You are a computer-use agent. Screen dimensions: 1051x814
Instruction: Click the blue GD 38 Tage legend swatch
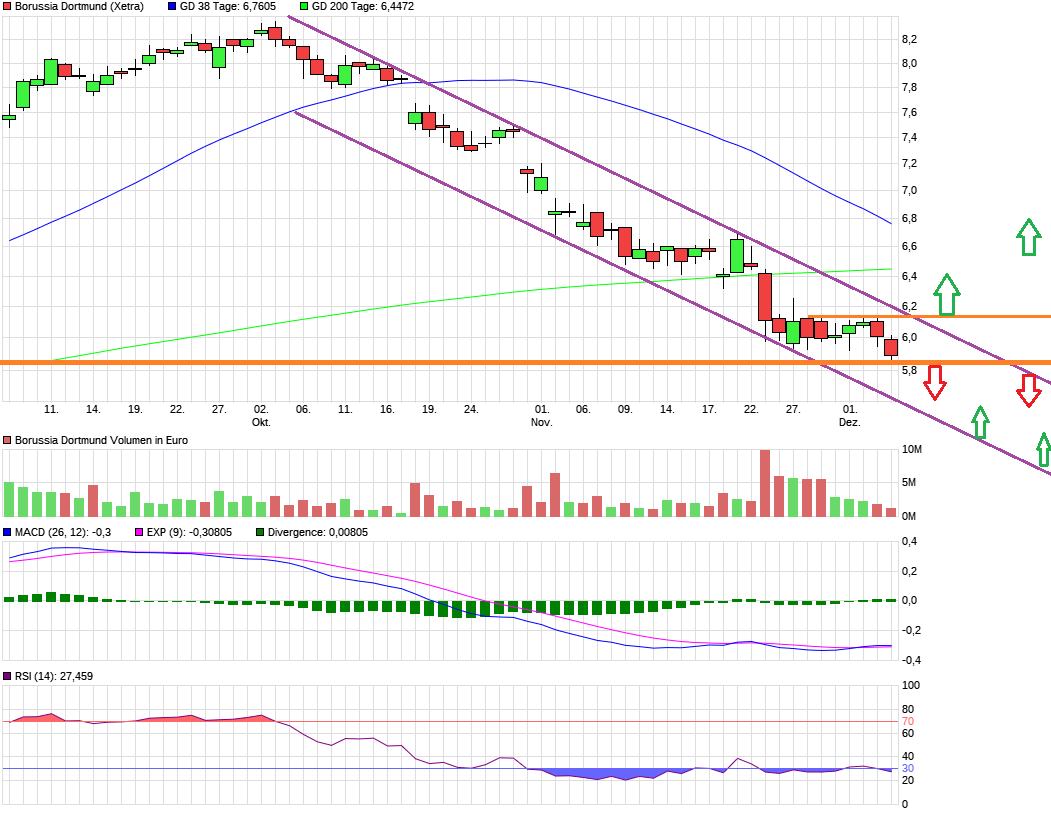coord(172,6)
